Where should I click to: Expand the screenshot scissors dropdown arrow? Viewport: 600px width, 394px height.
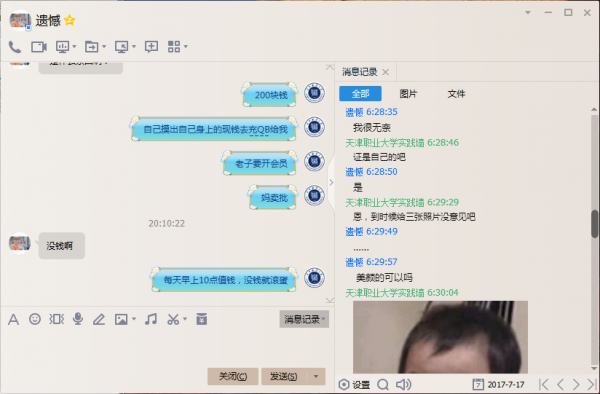coord(185,319)
